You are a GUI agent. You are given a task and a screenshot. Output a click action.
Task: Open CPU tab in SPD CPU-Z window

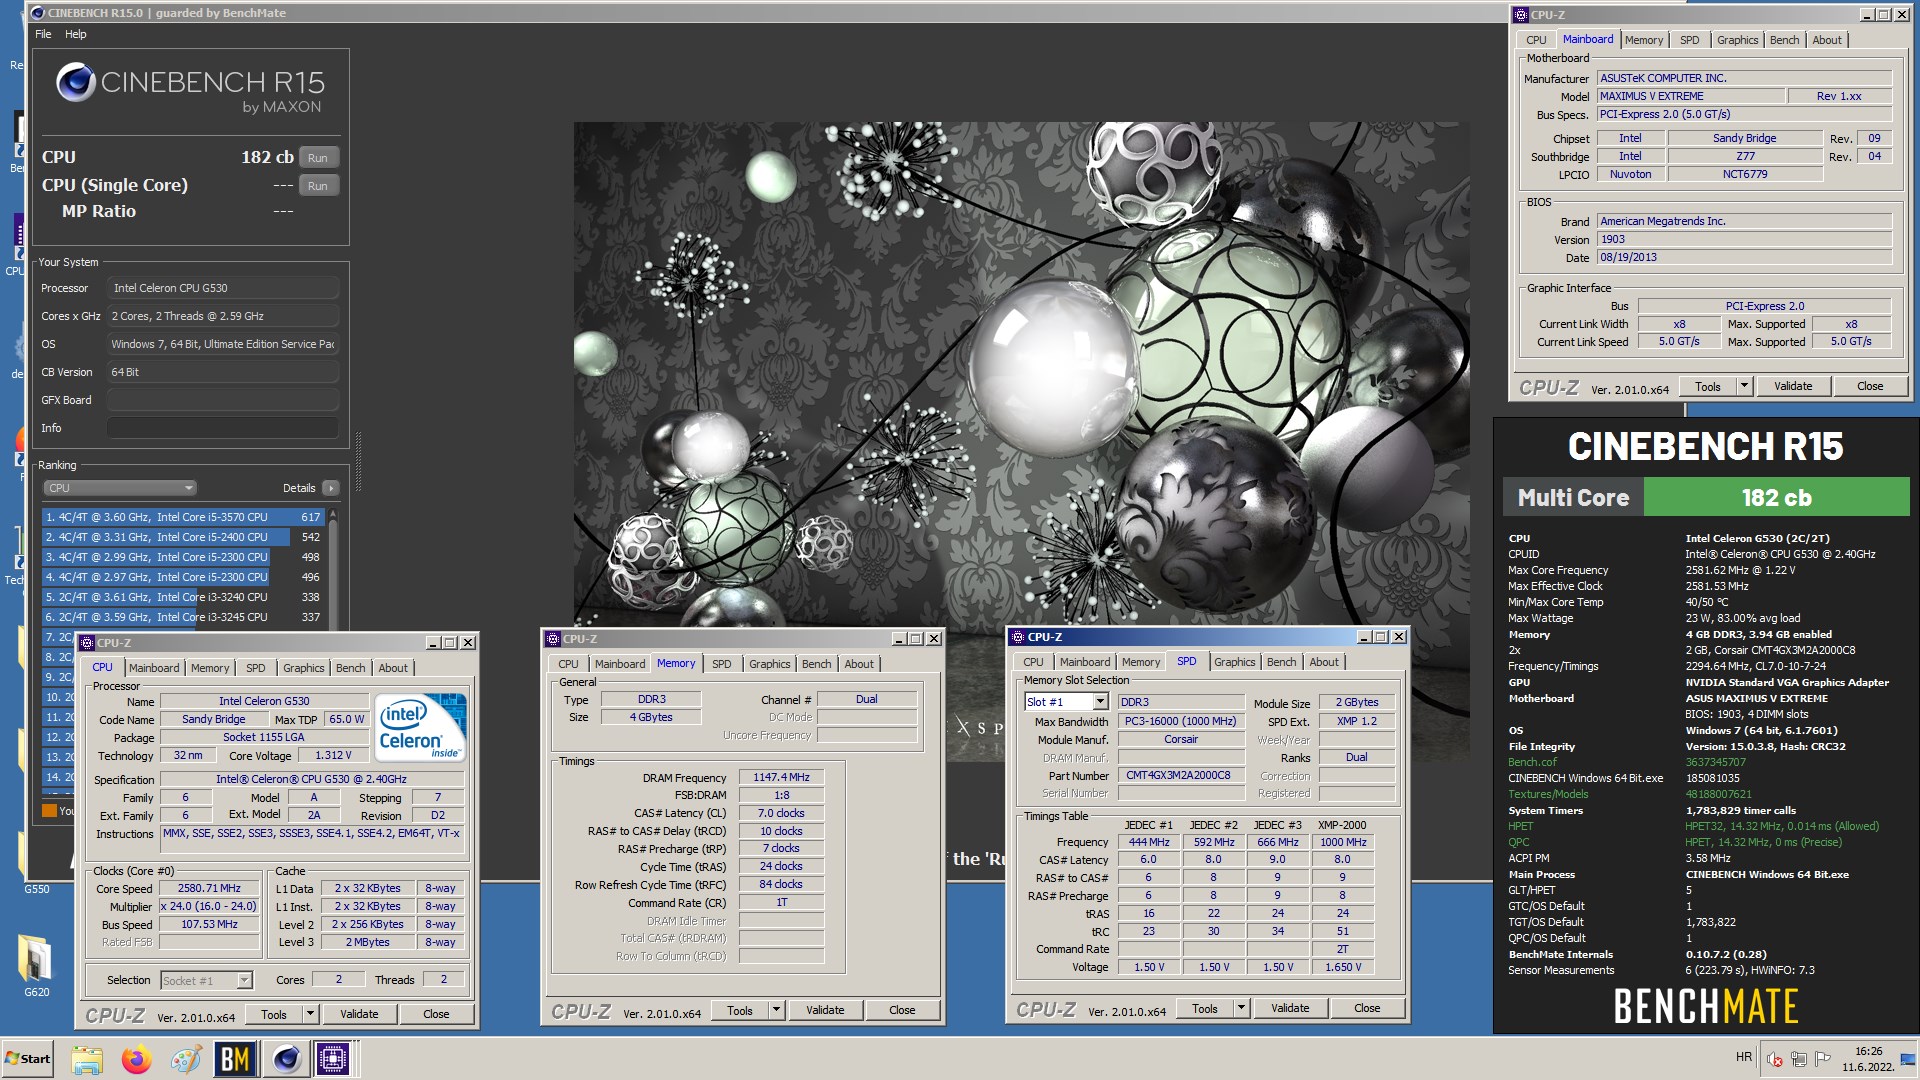[1033, 662]
